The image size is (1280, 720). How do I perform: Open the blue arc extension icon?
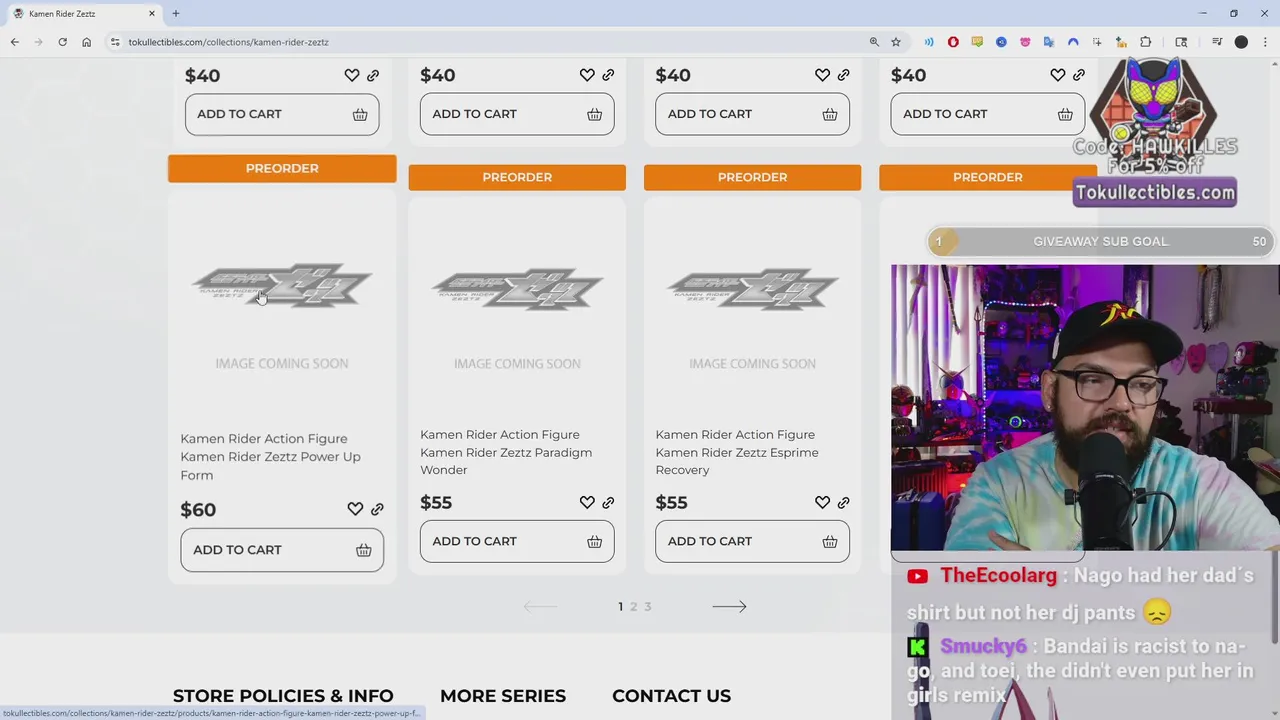point(1073,42)
